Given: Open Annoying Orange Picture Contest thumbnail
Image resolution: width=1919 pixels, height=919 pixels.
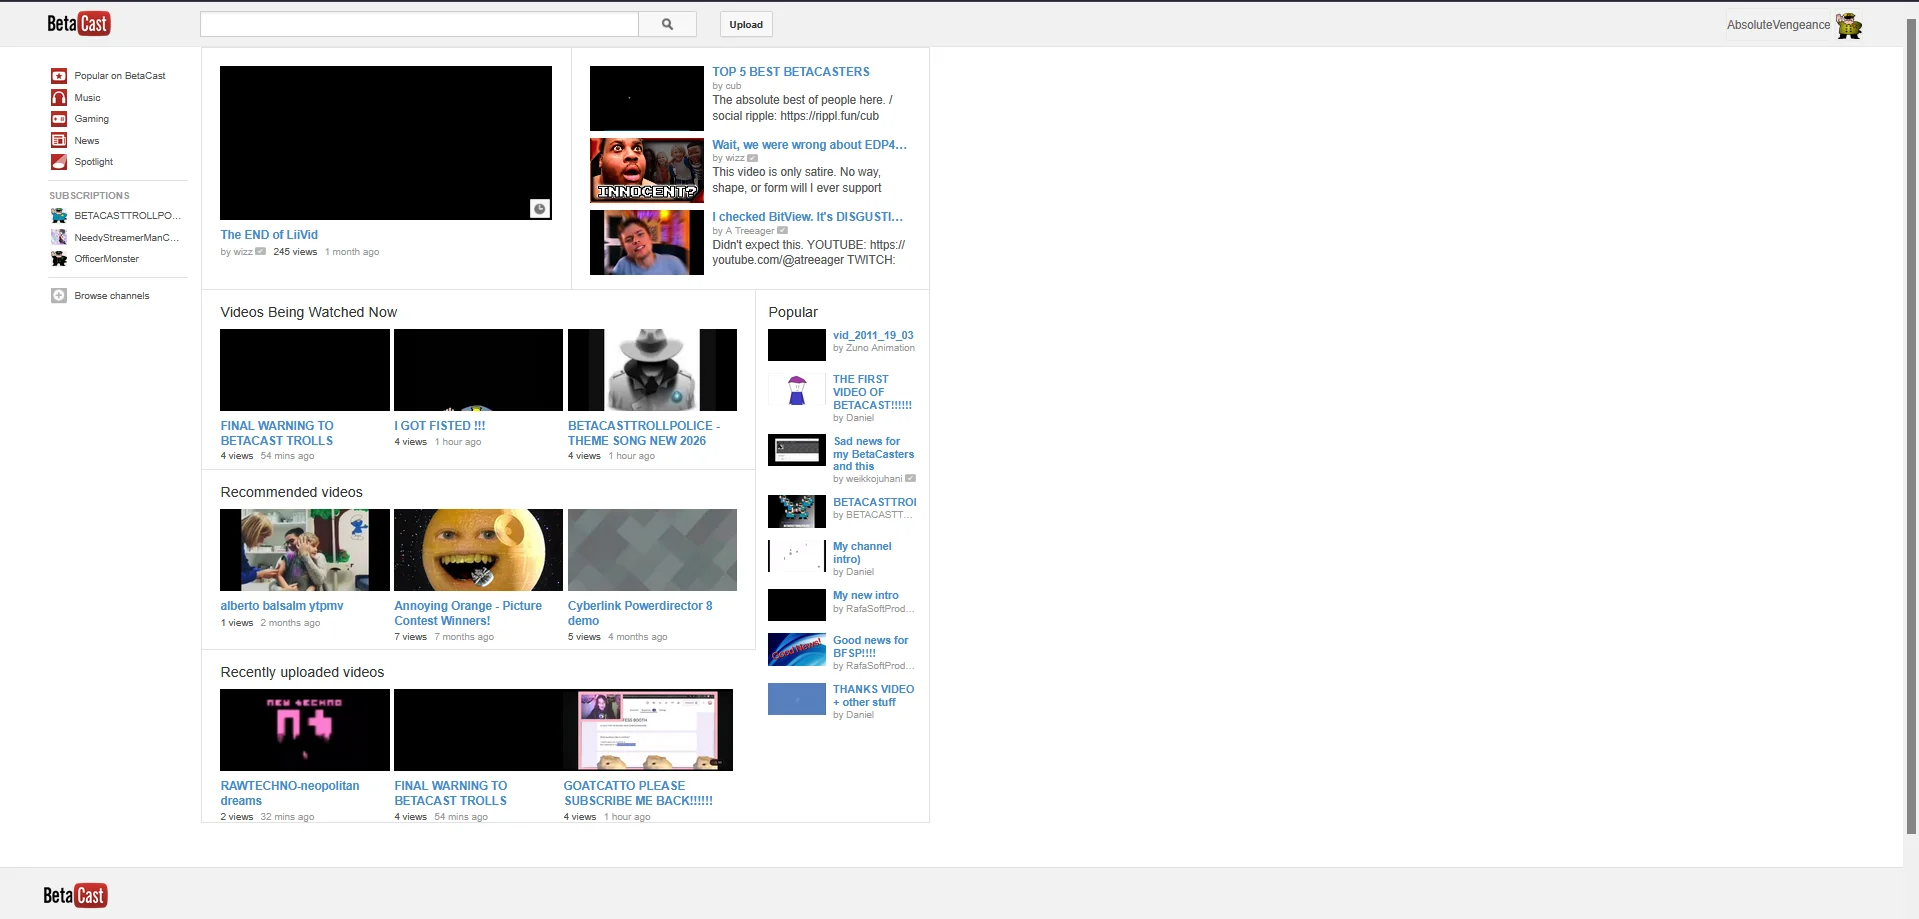Looking at the screenshot, I should click(x=478, y=550).
